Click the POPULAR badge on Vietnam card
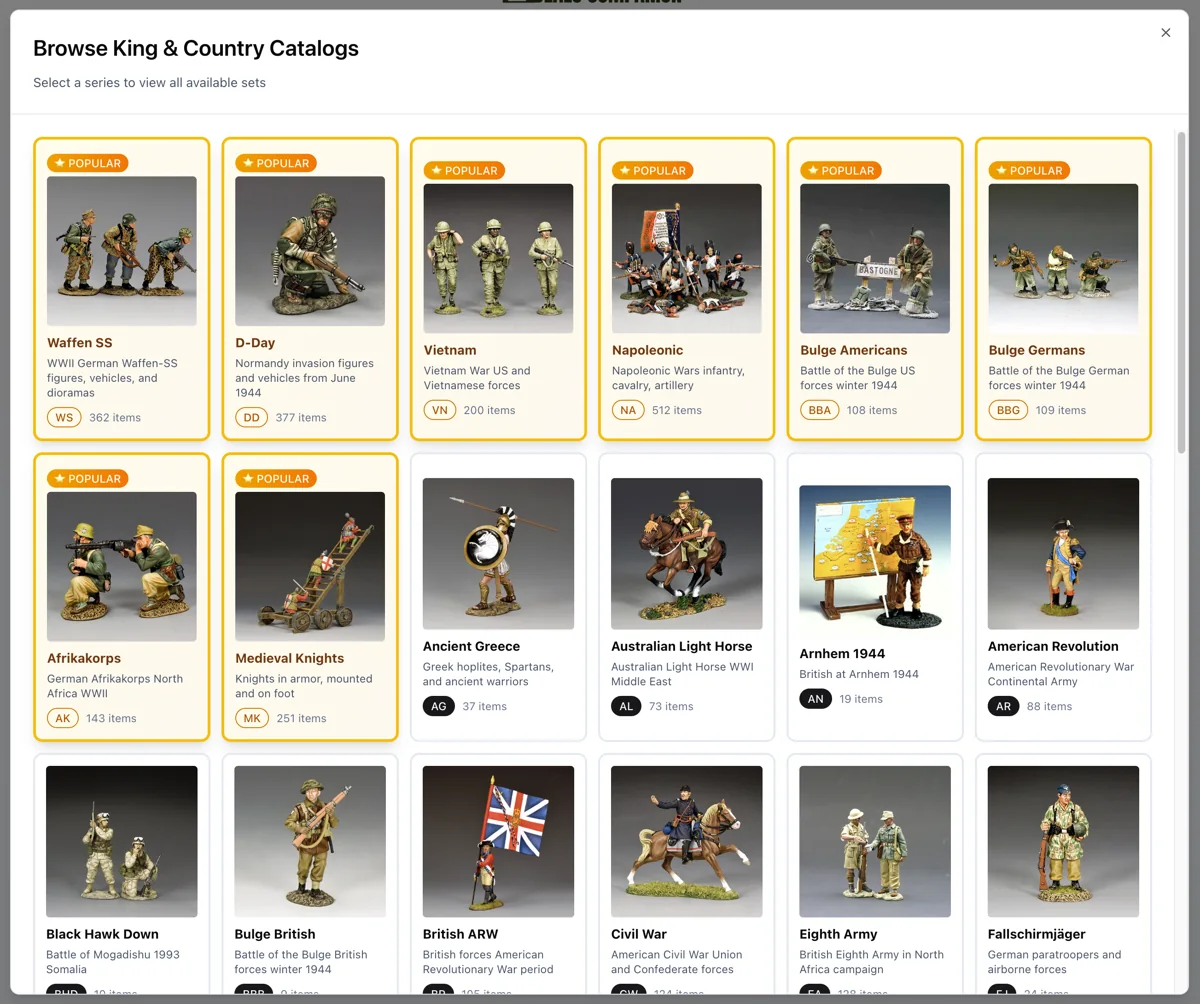 [x=464, y=170]
